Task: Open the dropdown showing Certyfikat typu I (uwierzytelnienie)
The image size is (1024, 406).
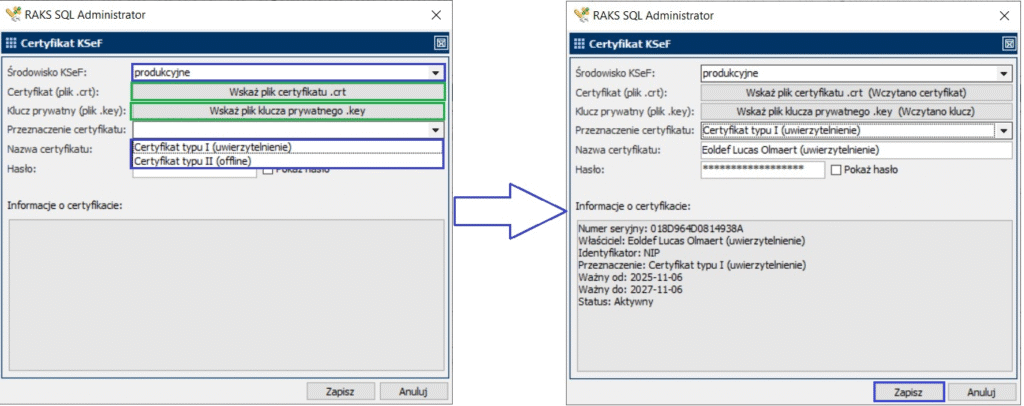Action: click(1004, 130)
